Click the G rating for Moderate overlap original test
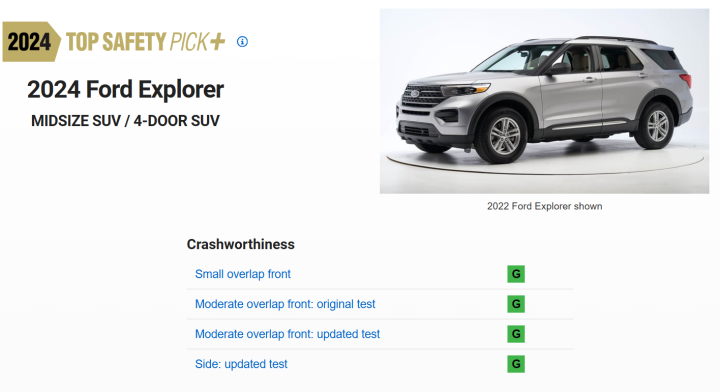Viewport: 720px width, 392px height. coord(516,304)
